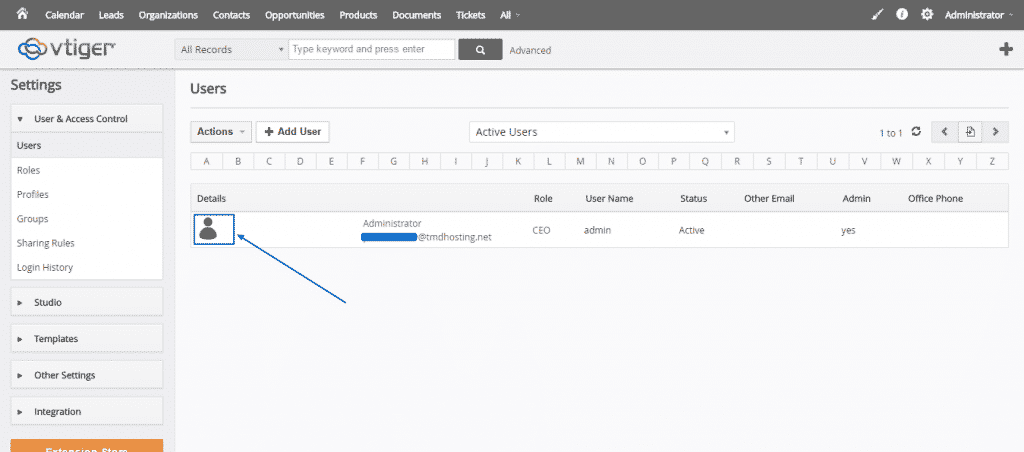Open the Calendar menu

[x=64, y=14]
